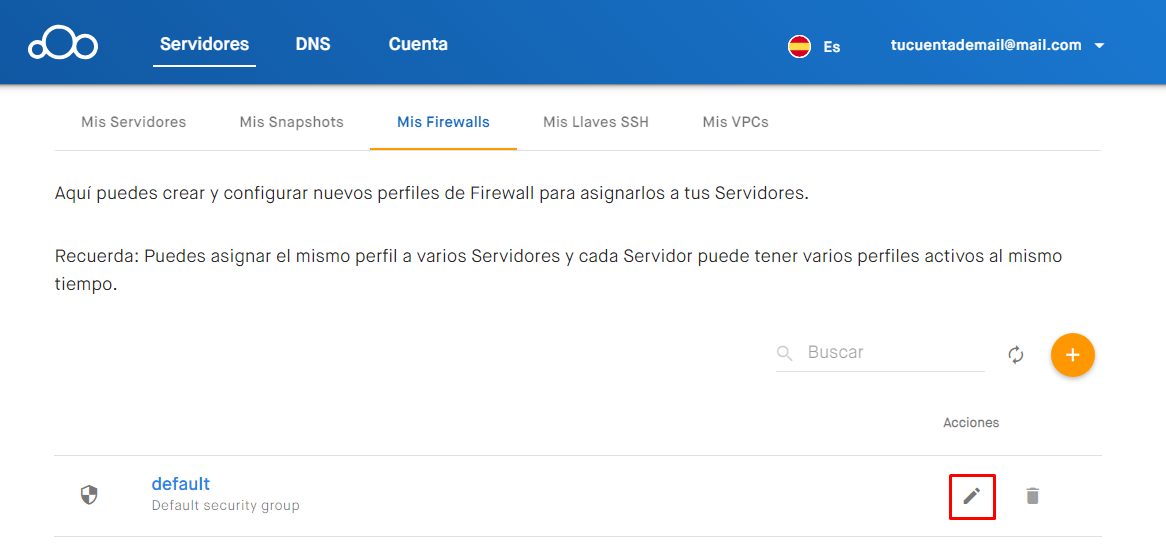The height and width of the screenshot is (551, 1166).
Task: Switch to Mis Servidores tab
Action: [134, 122]
